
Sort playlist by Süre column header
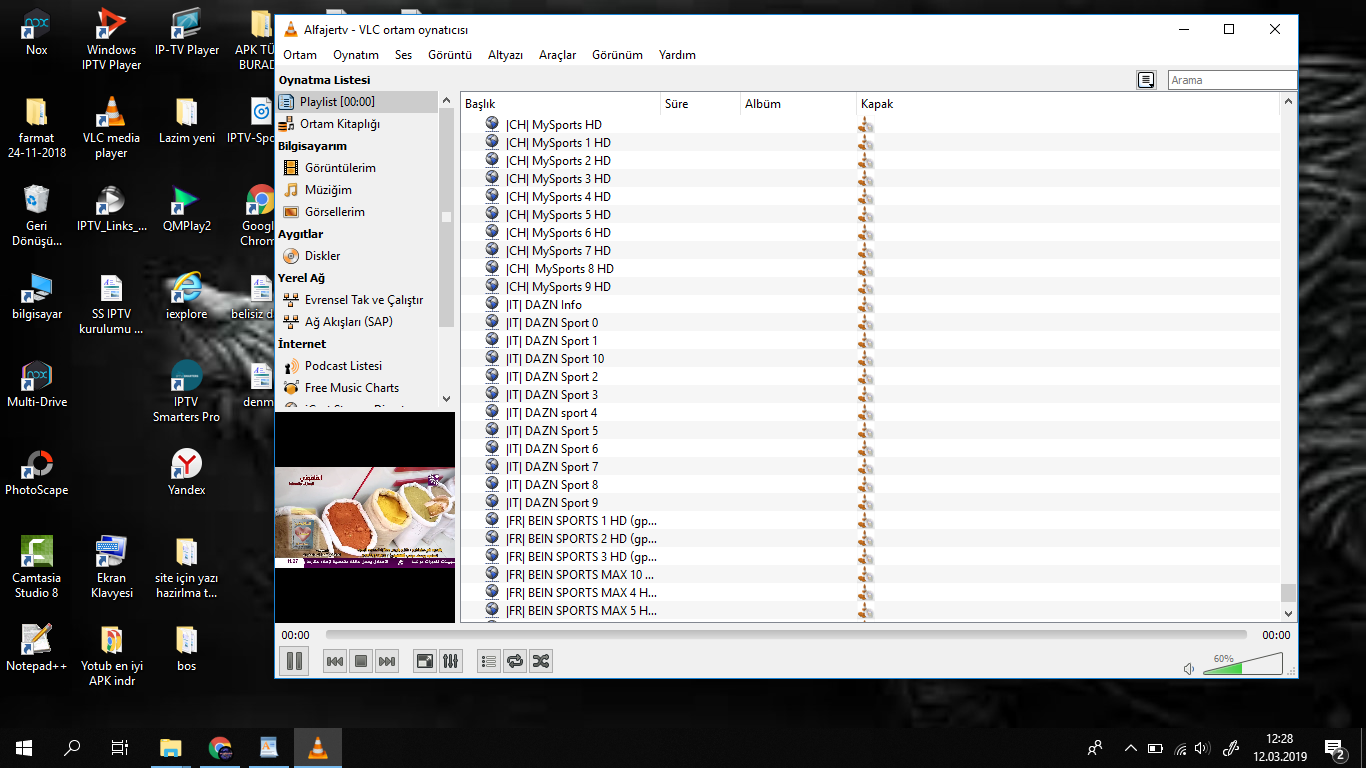click(x=701, y=104)
